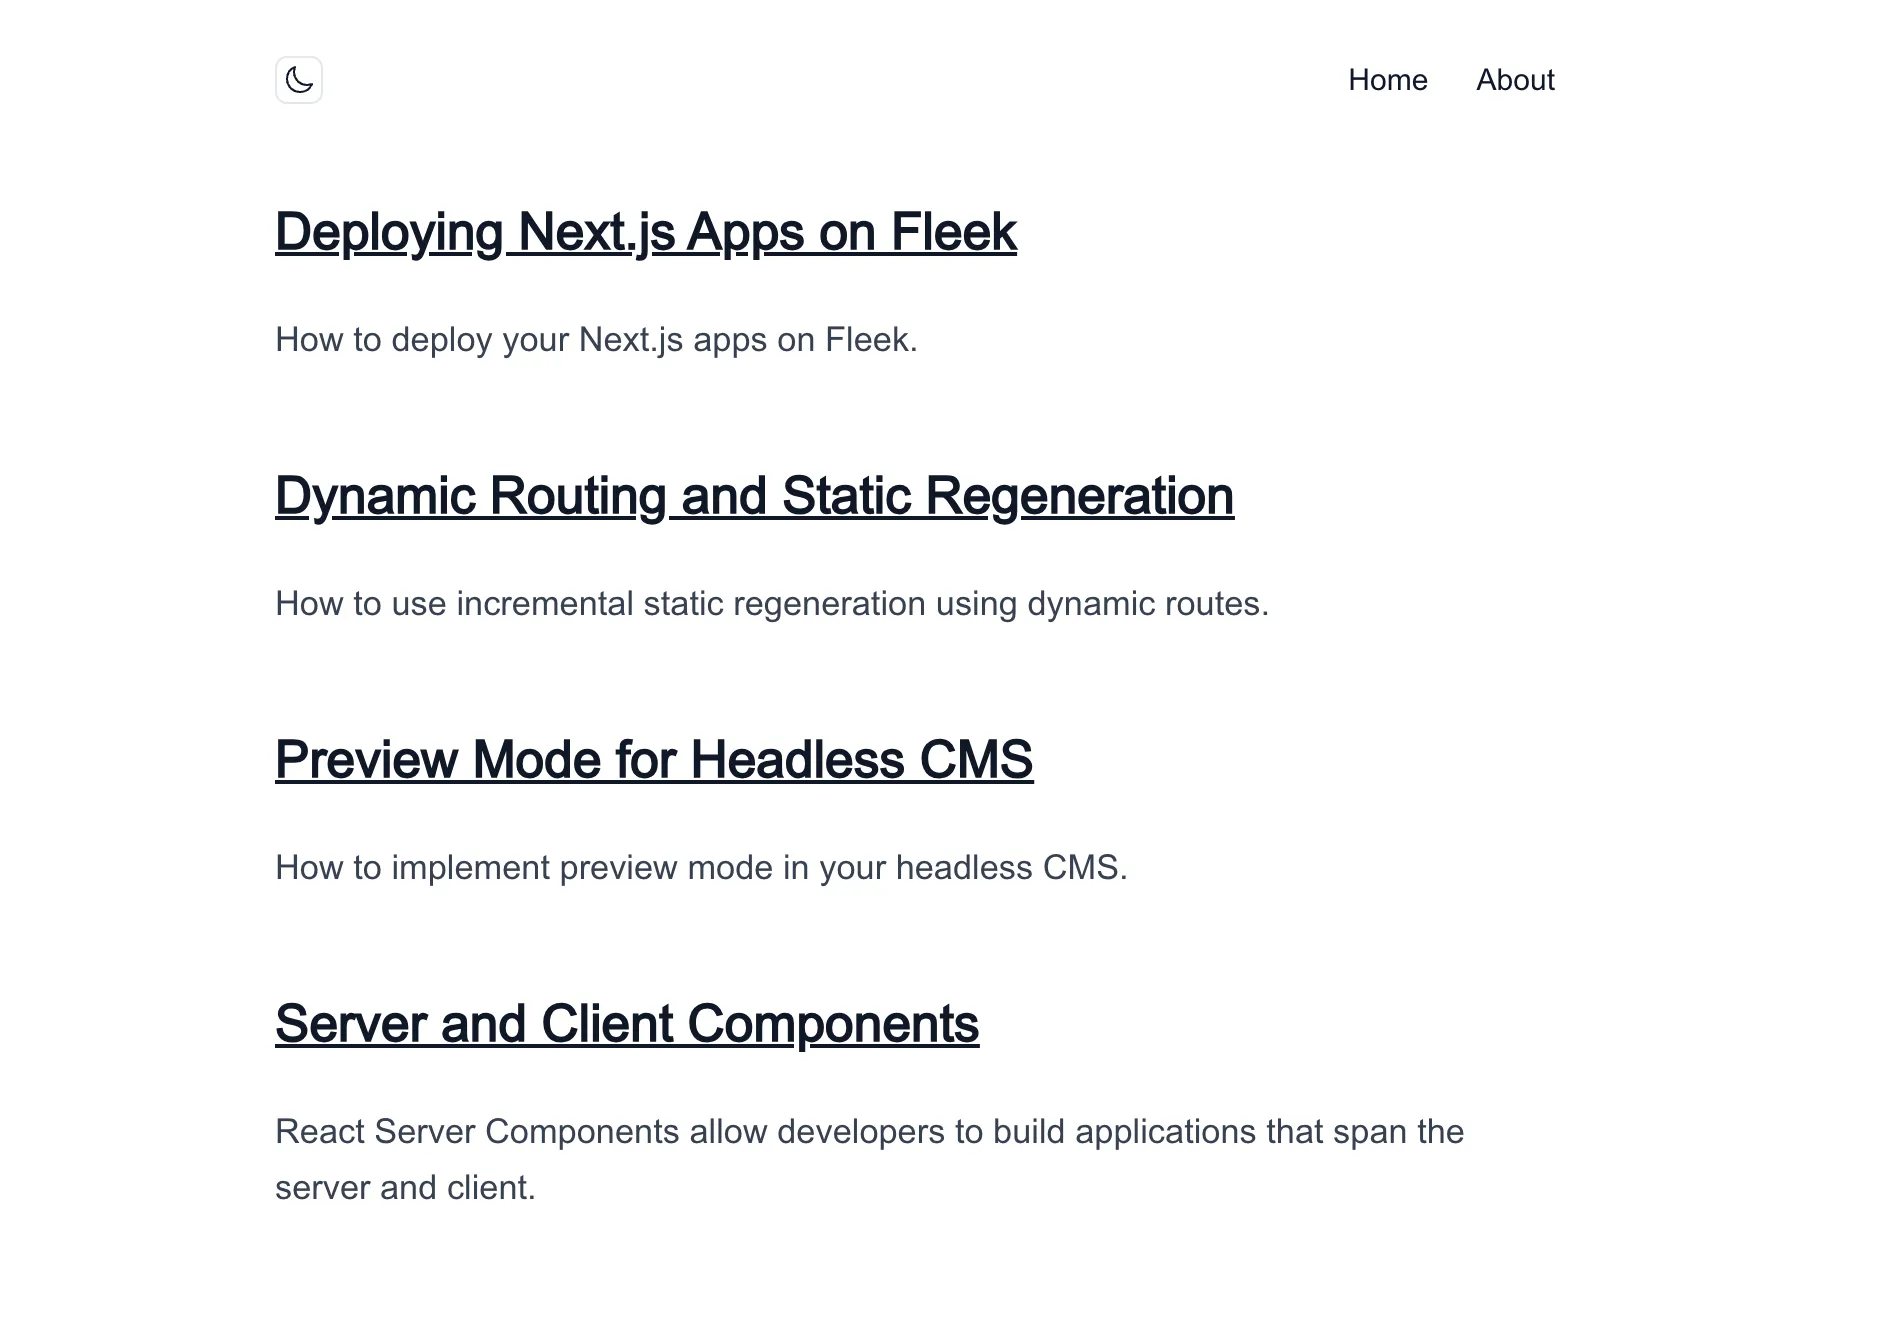Image resolution: width=1884 pixels, height=1324 pixels.
Task: Read the Preview Mode for Headless CMS post
Action: [x=654, y=760]
